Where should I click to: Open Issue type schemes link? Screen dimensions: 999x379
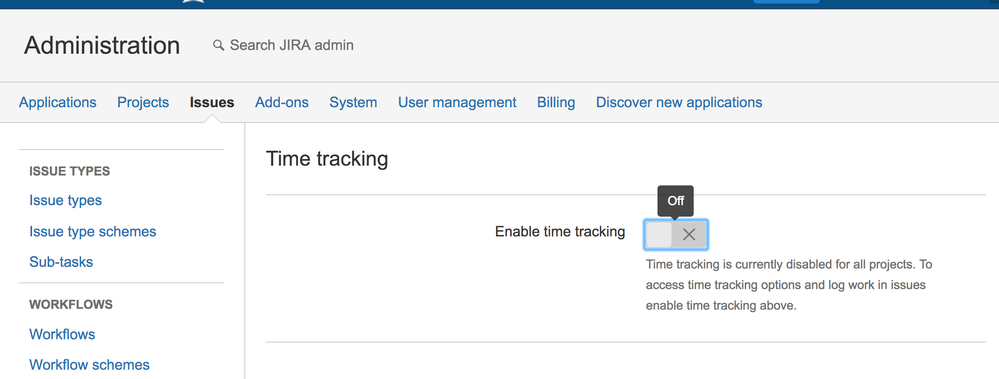pos(92,231)
